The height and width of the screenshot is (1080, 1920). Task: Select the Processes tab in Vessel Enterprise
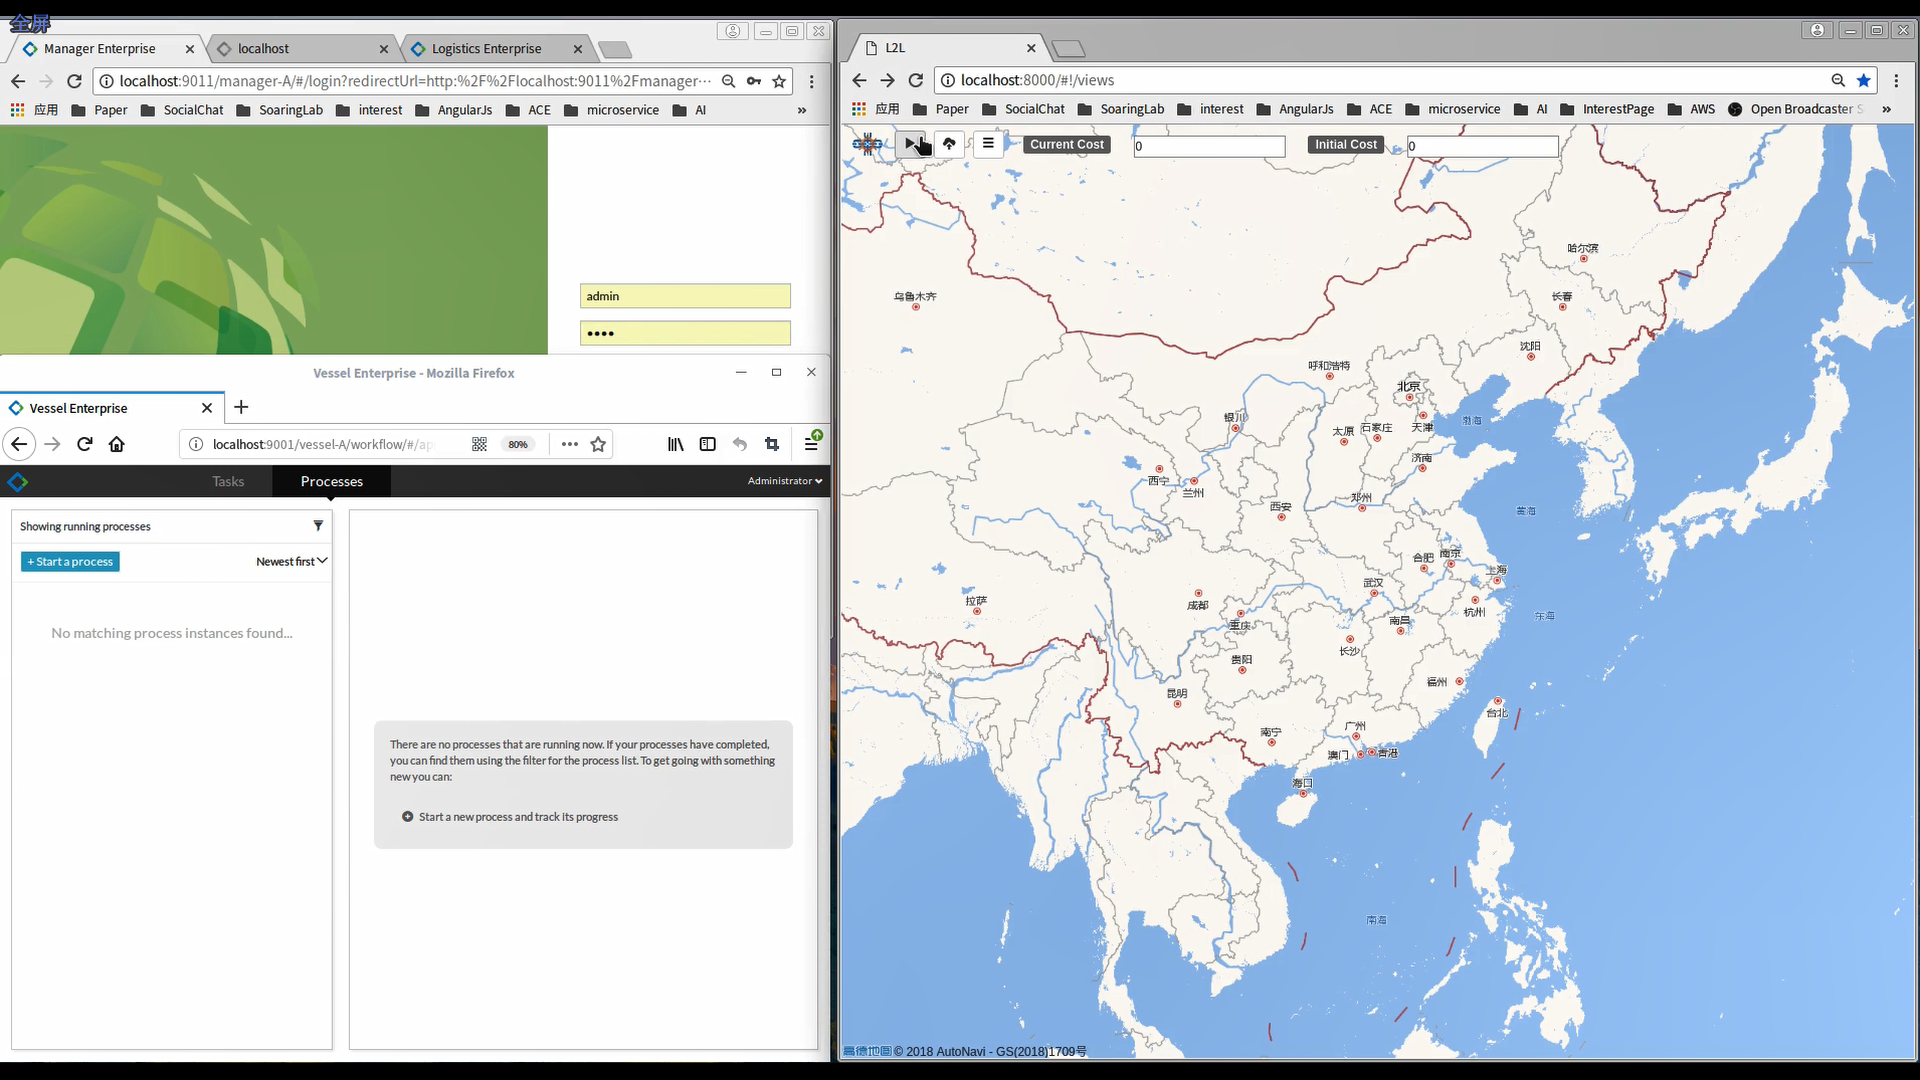(332, 481)
